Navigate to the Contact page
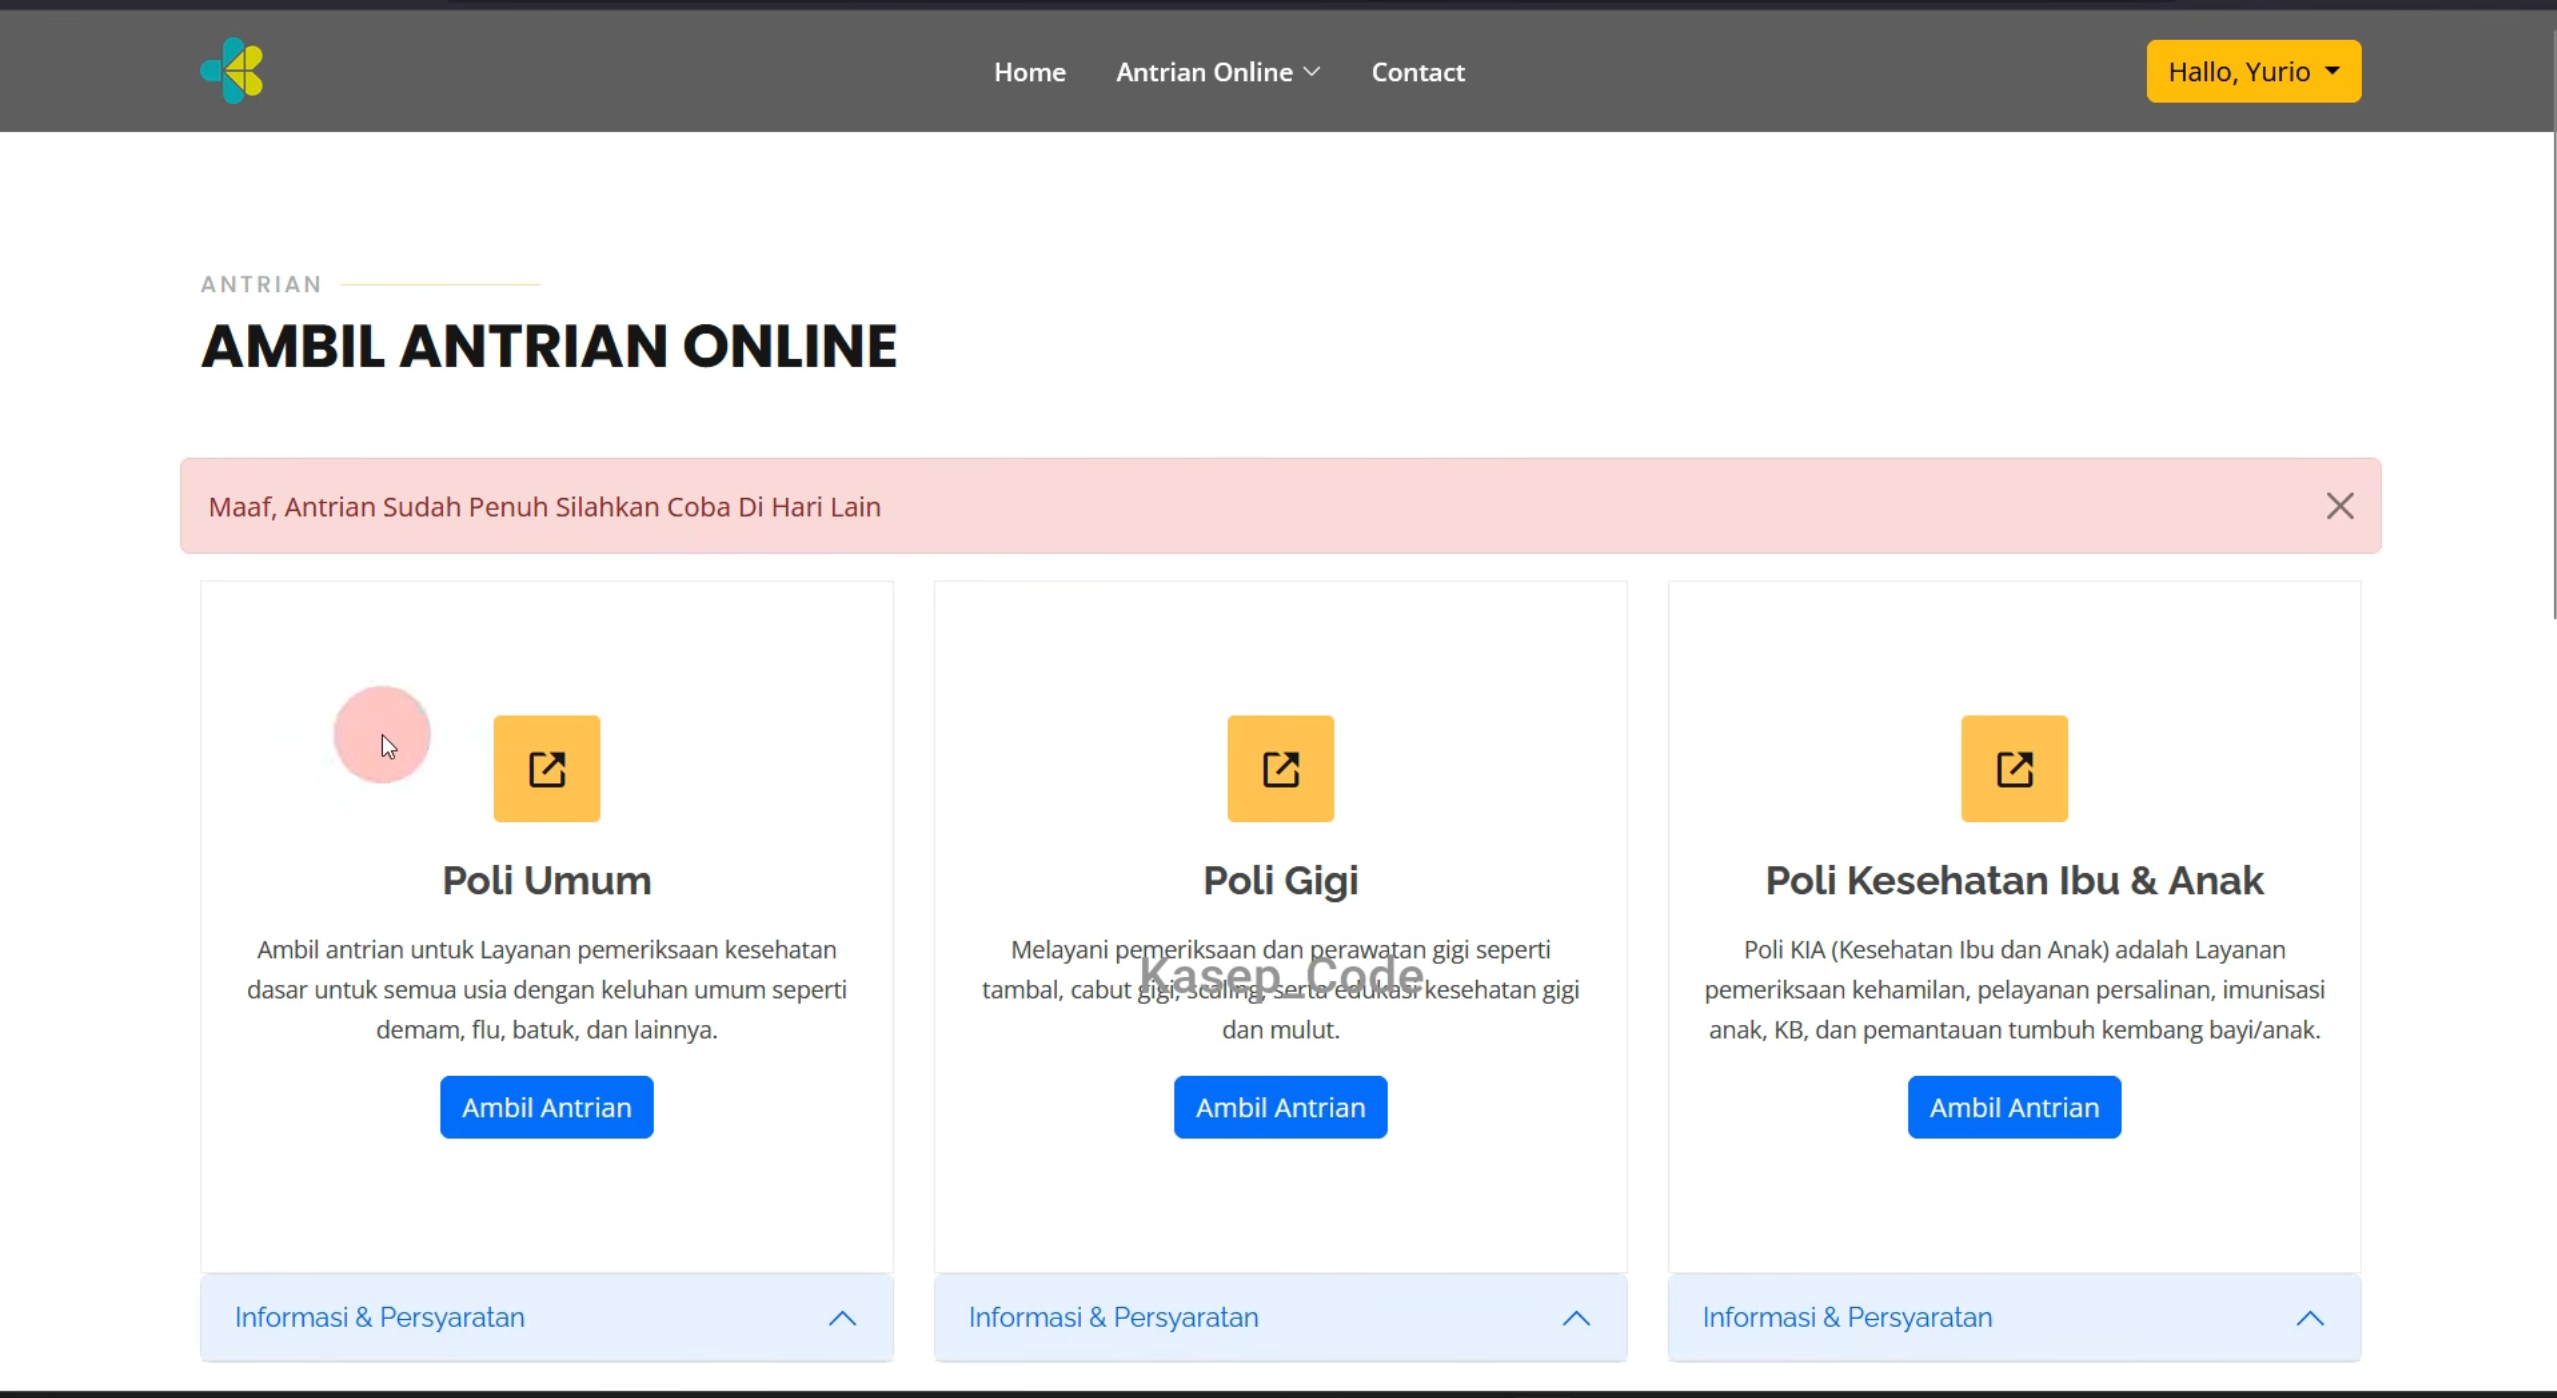 (x=1417, y=72)
